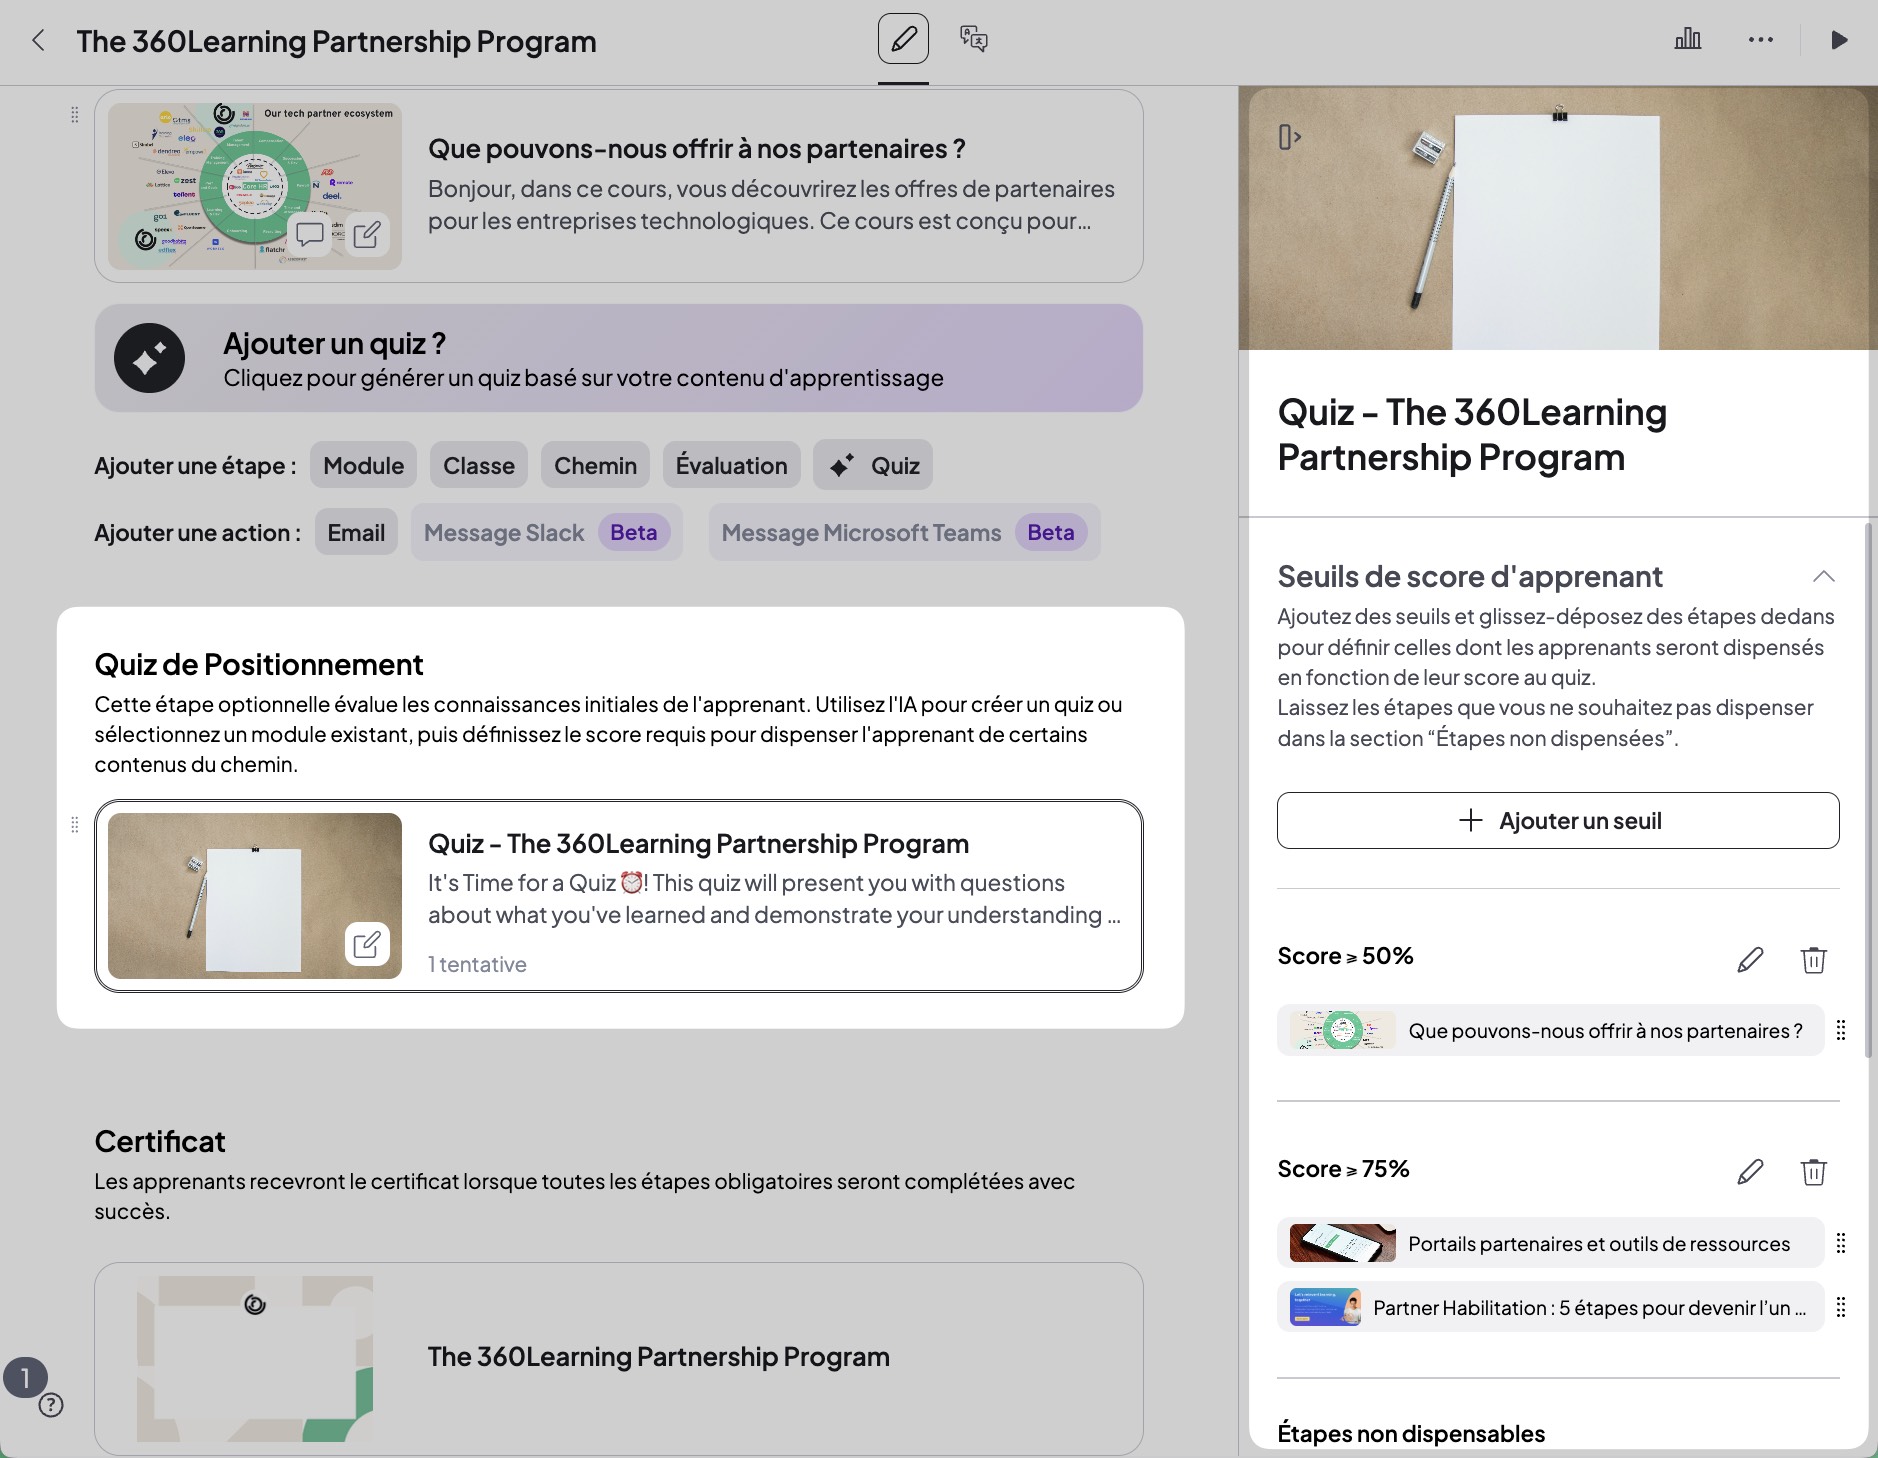The width and height of the screenshot is (1878, 1458).
Task: Grab the drag handle beside the quiz card
Action: tap(74, 825)
